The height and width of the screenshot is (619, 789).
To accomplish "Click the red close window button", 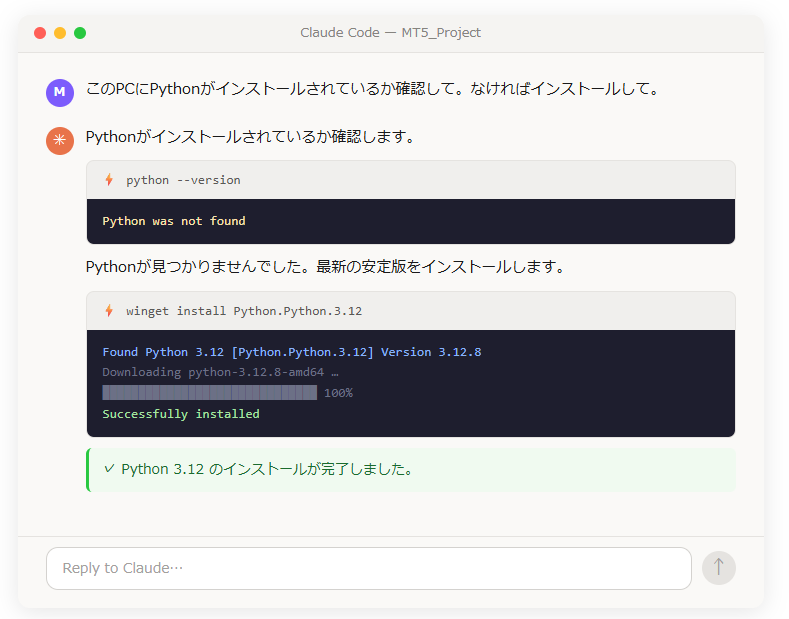I will click(x=40, y=33).
